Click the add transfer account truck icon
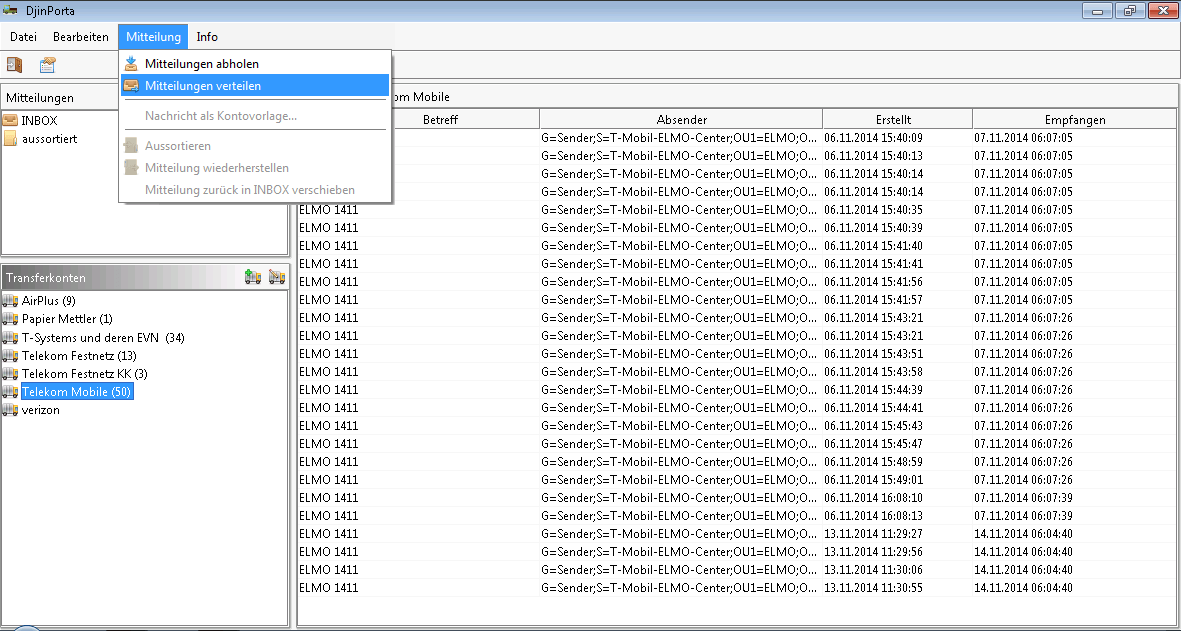The width and height of the screenshot is (1181, 631). (253, 277)
